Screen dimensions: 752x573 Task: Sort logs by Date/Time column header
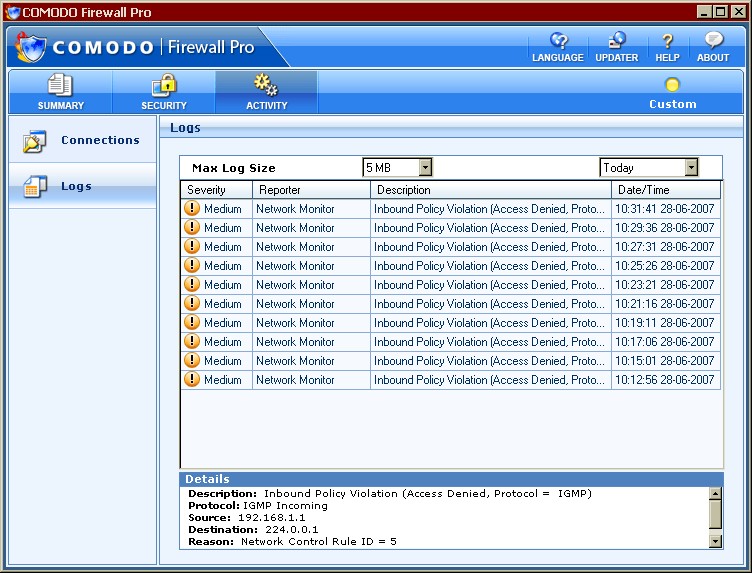[666, 190]
